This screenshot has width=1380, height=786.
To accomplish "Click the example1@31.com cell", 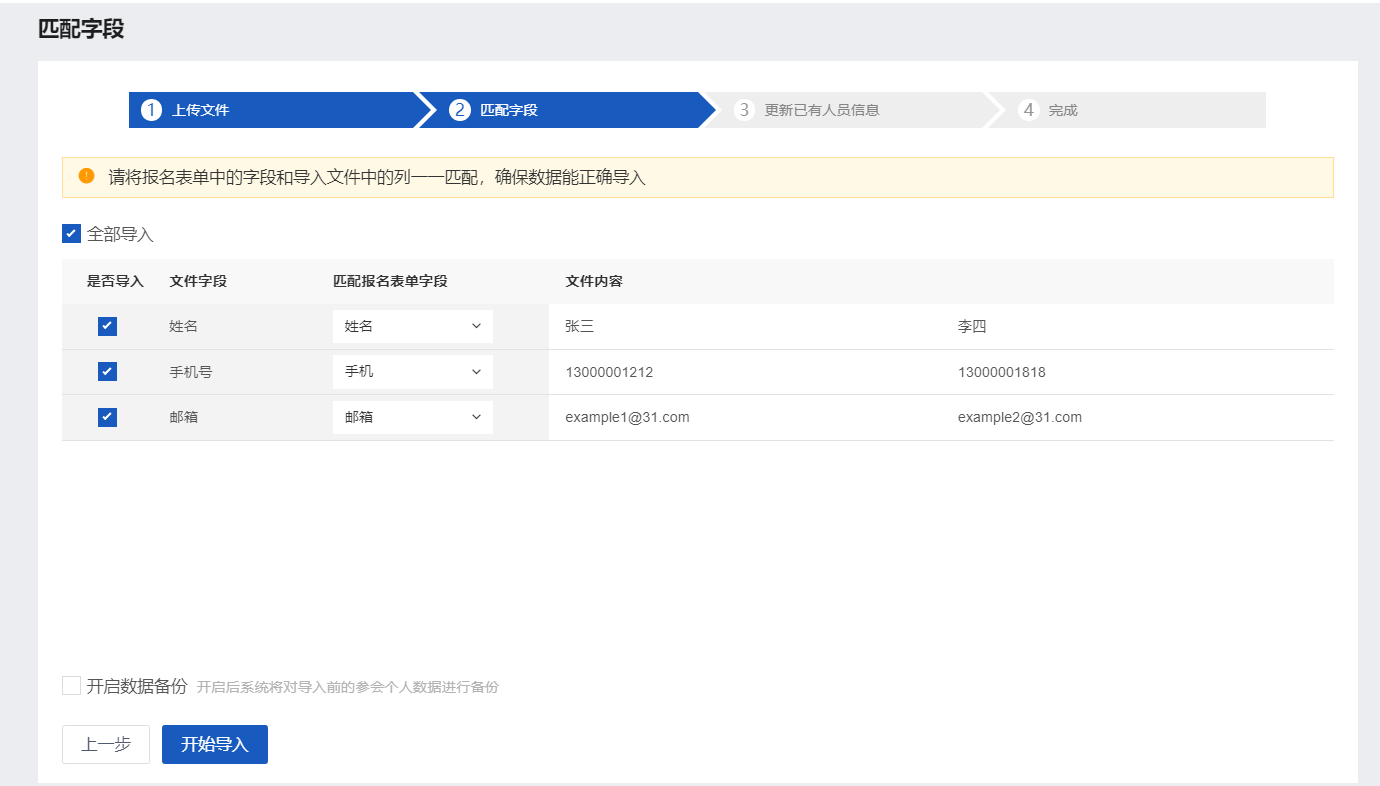I will click(627, 417).
